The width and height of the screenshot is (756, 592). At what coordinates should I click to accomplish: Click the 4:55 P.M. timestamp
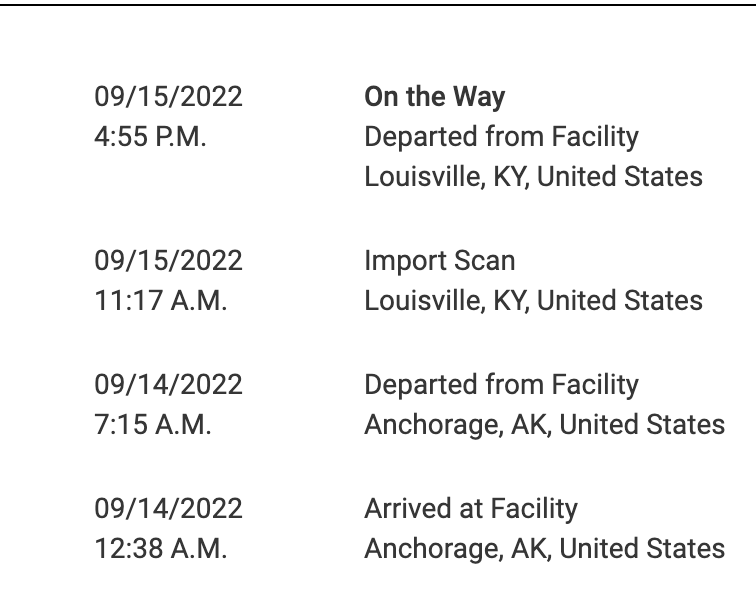tap(150, 137)
